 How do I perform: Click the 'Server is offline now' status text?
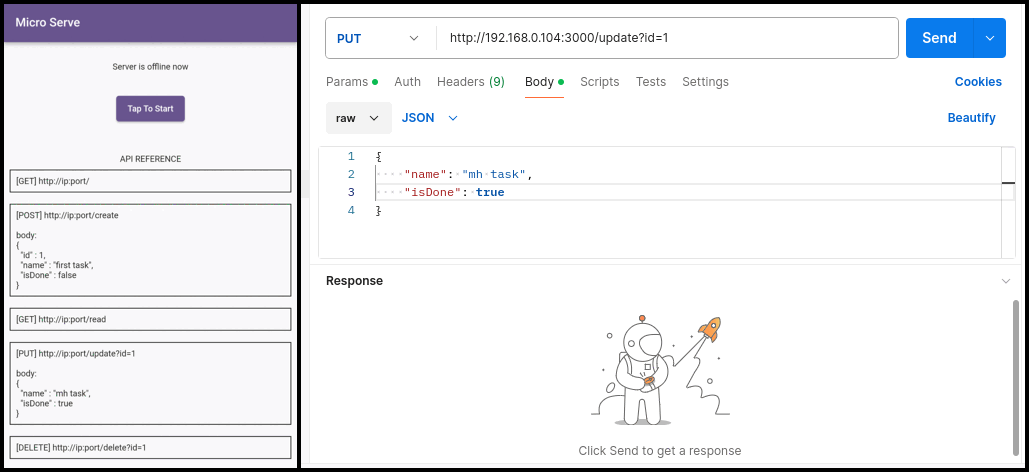pos(150,67)
